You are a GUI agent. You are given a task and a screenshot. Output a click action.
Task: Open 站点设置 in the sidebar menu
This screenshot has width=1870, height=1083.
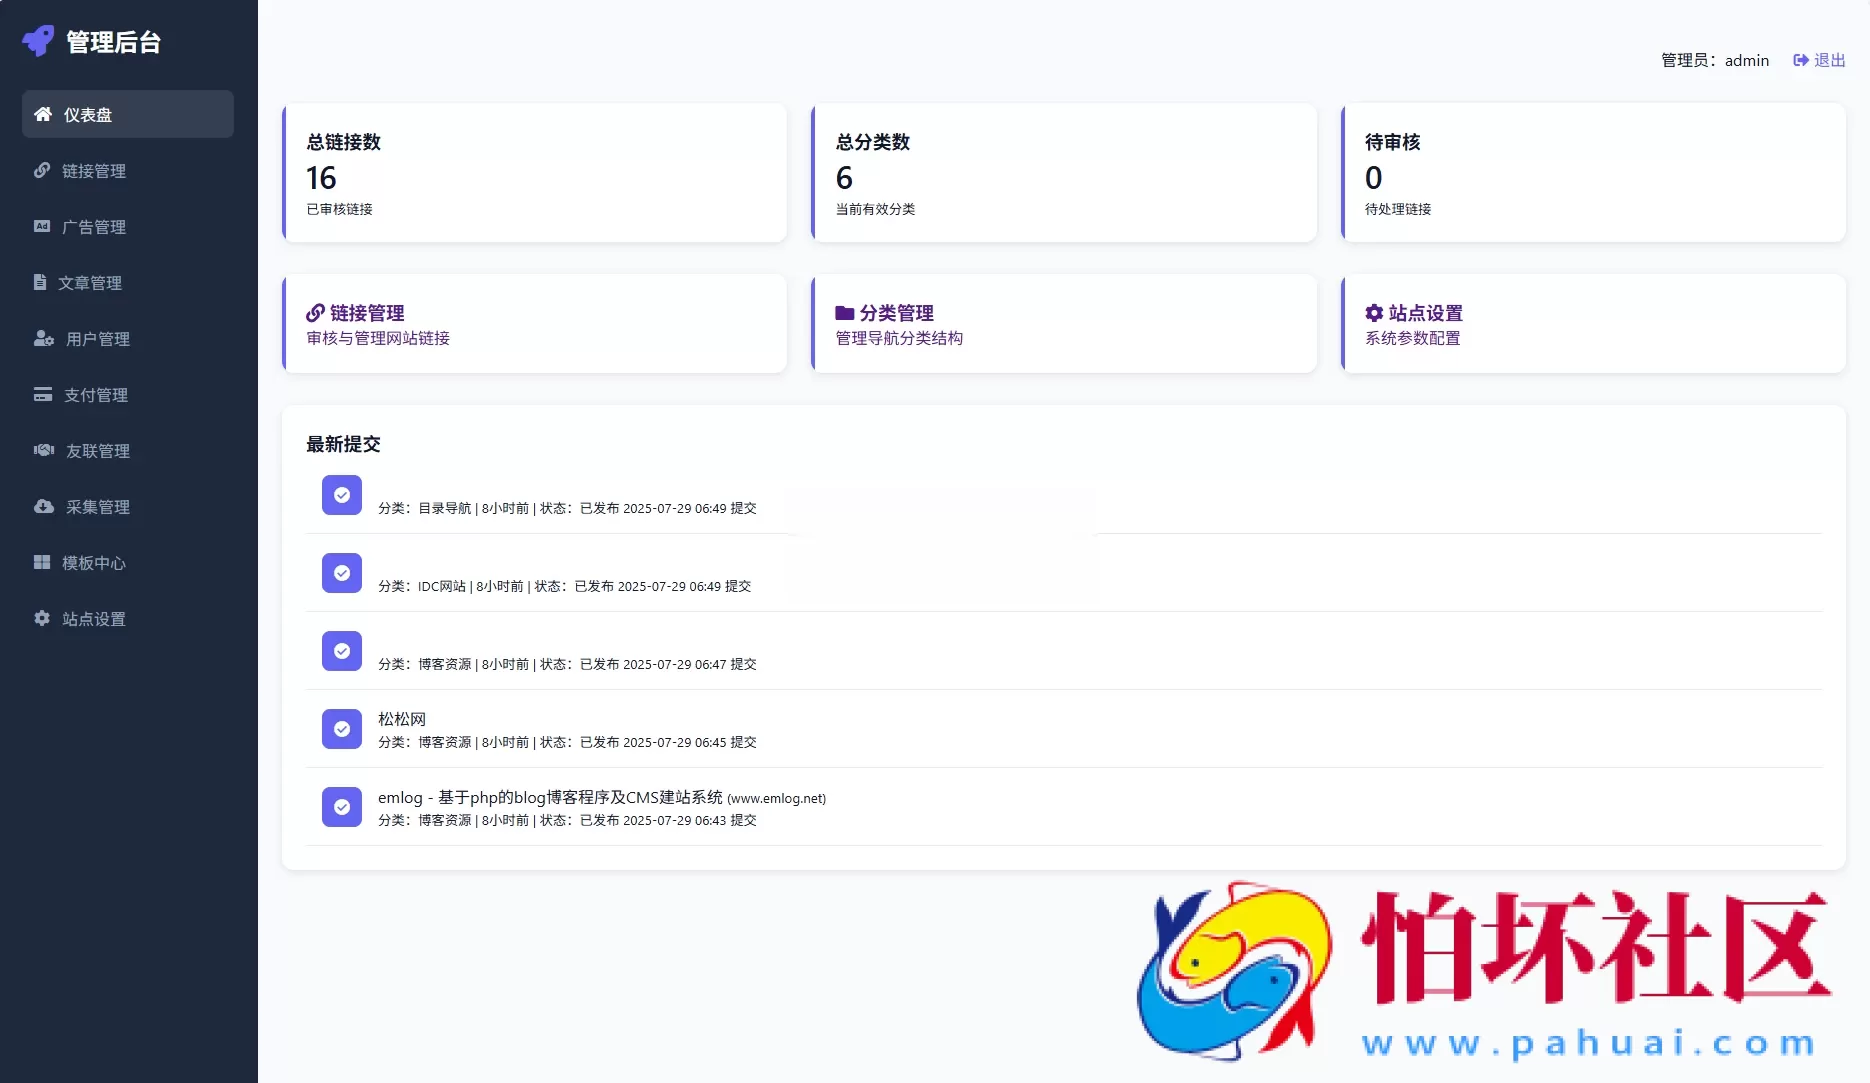tap(93, 619)
